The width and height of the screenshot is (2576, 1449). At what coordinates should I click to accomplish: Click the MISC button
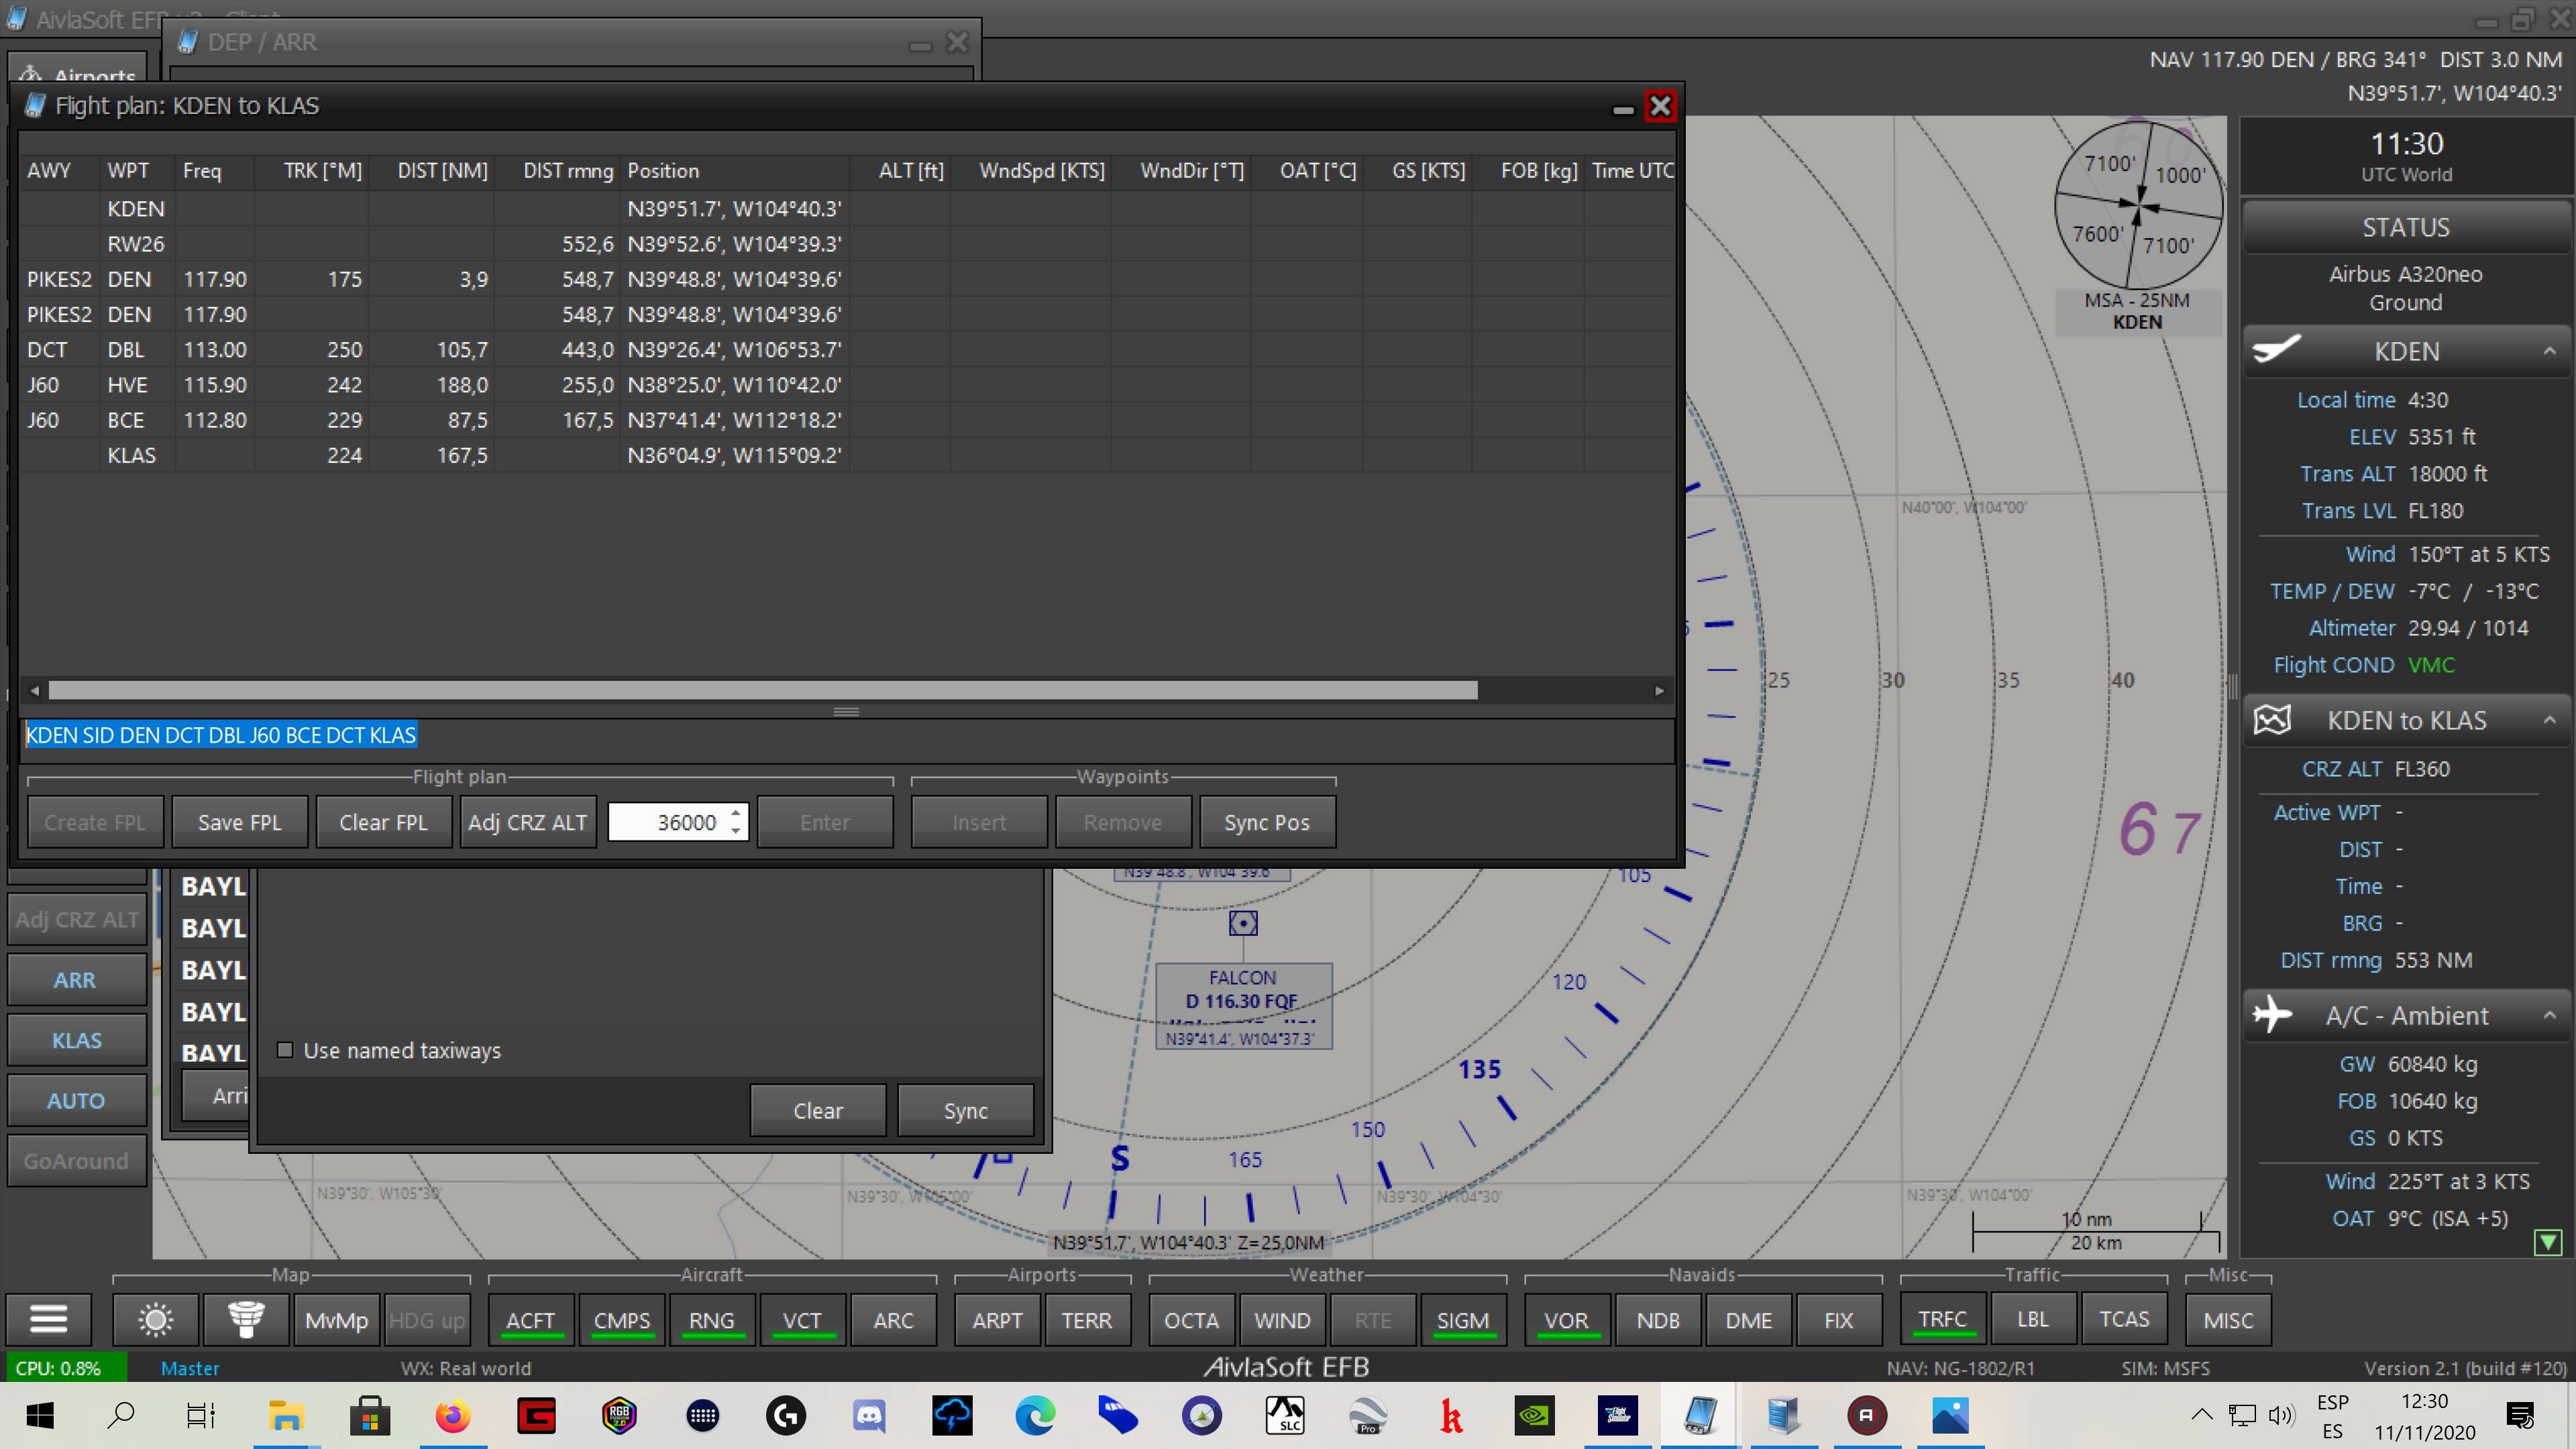pyautogui.click(x=2228, y=1320)
